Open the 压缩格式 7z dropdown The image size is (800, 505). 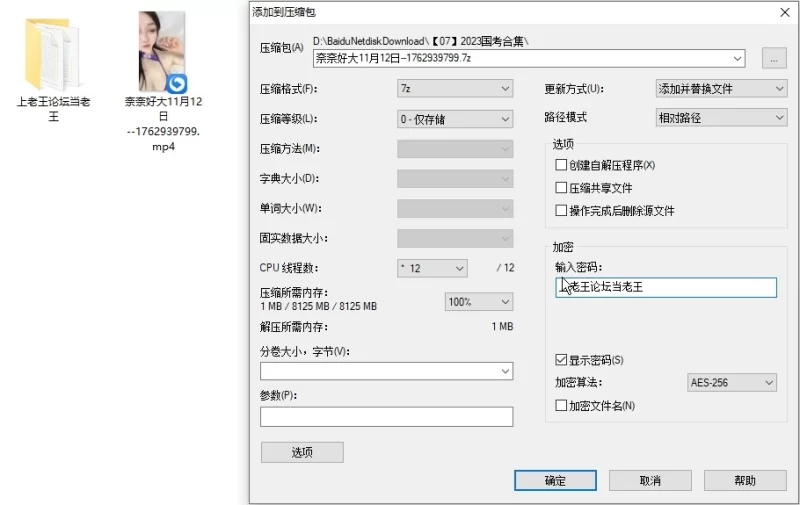455,89
